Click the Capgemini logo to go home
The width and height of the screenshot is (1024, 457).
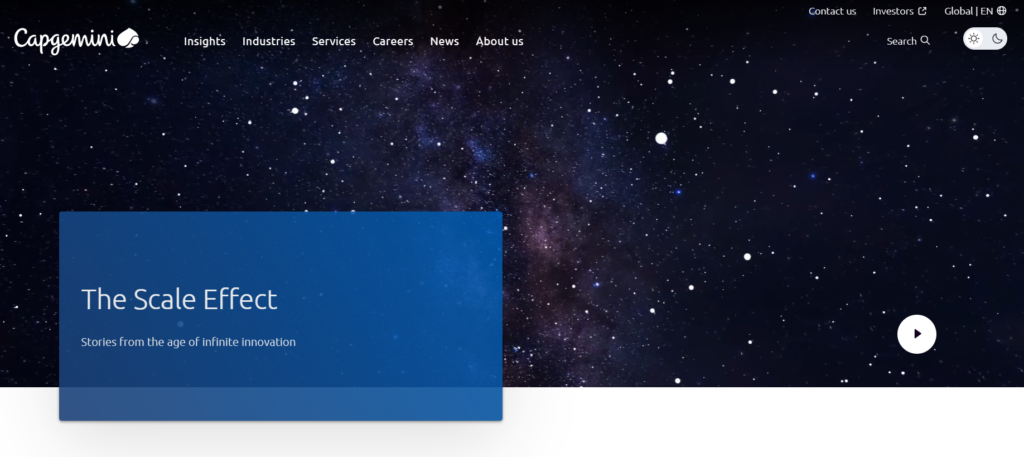76,40
